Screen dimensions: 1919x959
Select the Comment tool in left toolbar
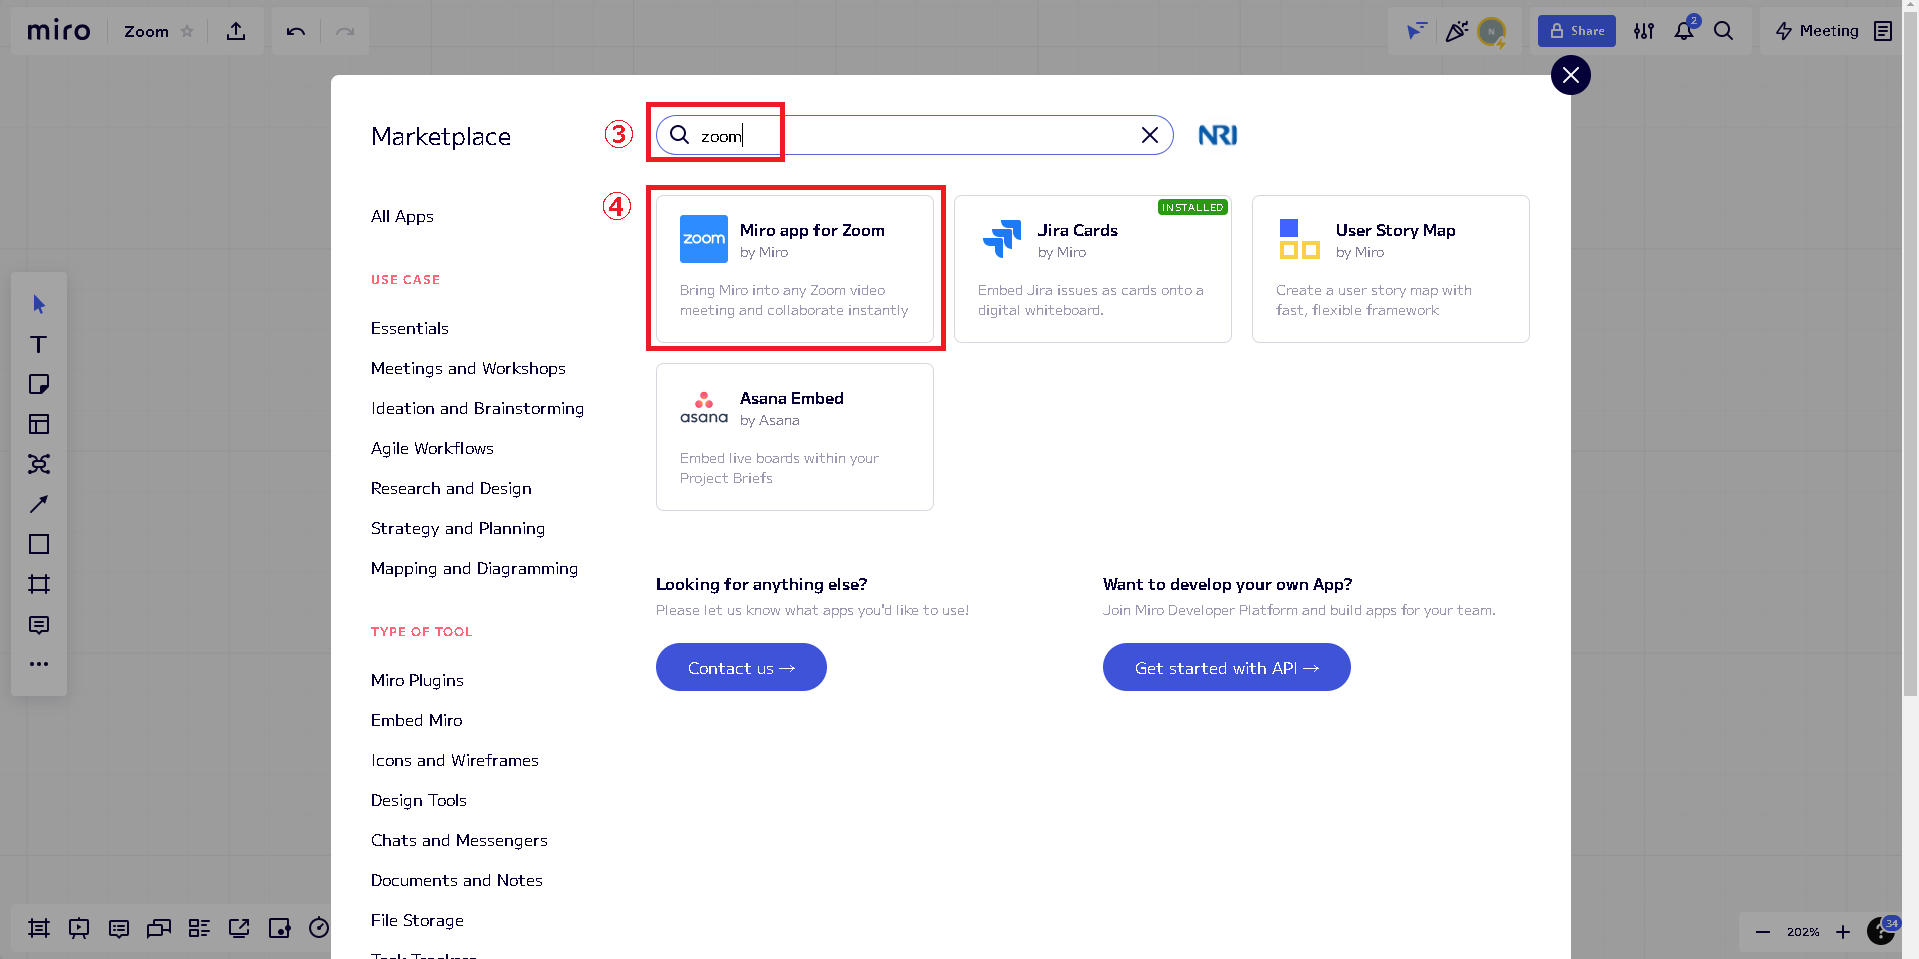39,625
